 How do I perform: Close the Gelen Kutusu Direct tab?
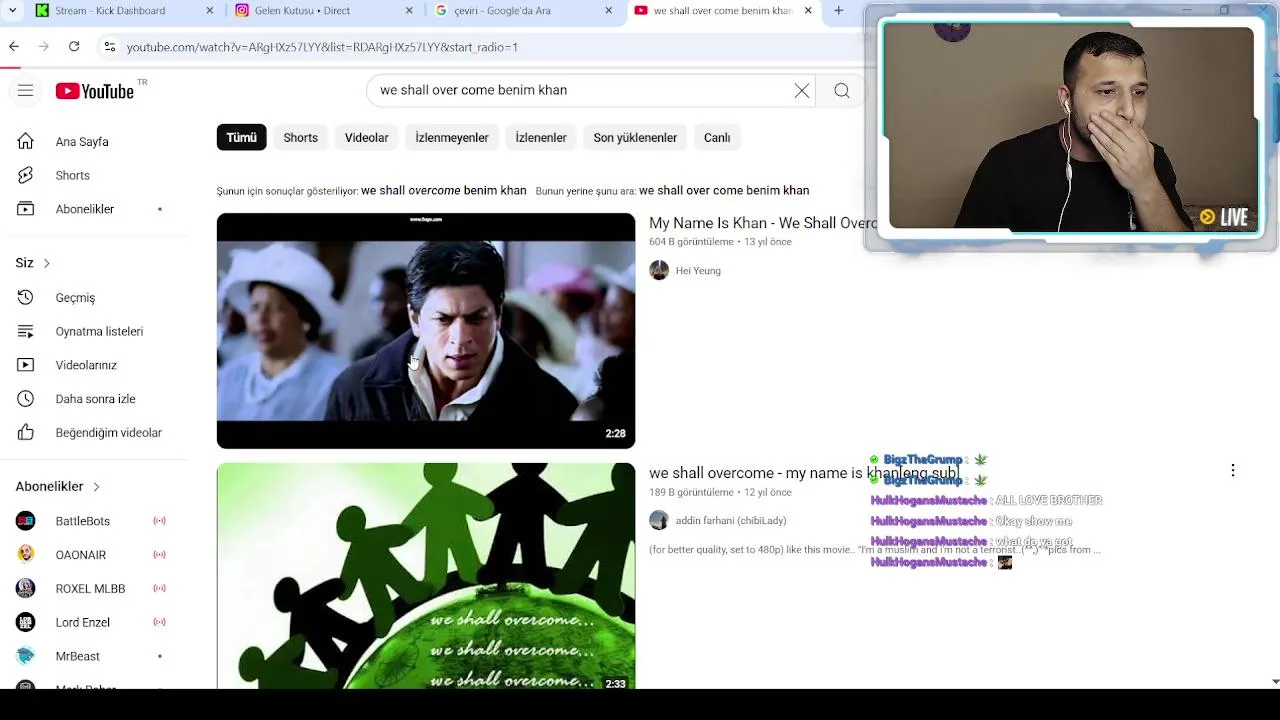pyautogui.click(x=409, y=11)
